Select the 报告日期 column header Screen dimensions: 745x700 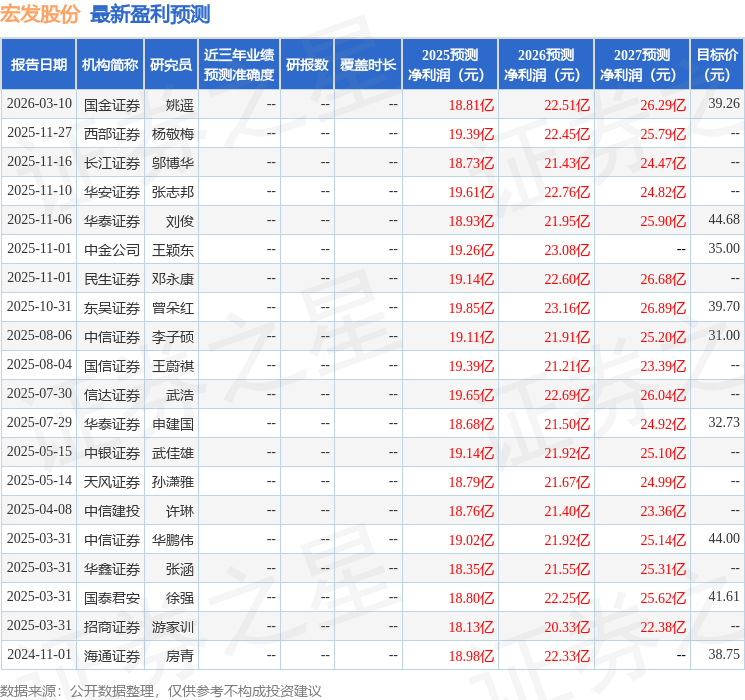[x=38, y=65]
